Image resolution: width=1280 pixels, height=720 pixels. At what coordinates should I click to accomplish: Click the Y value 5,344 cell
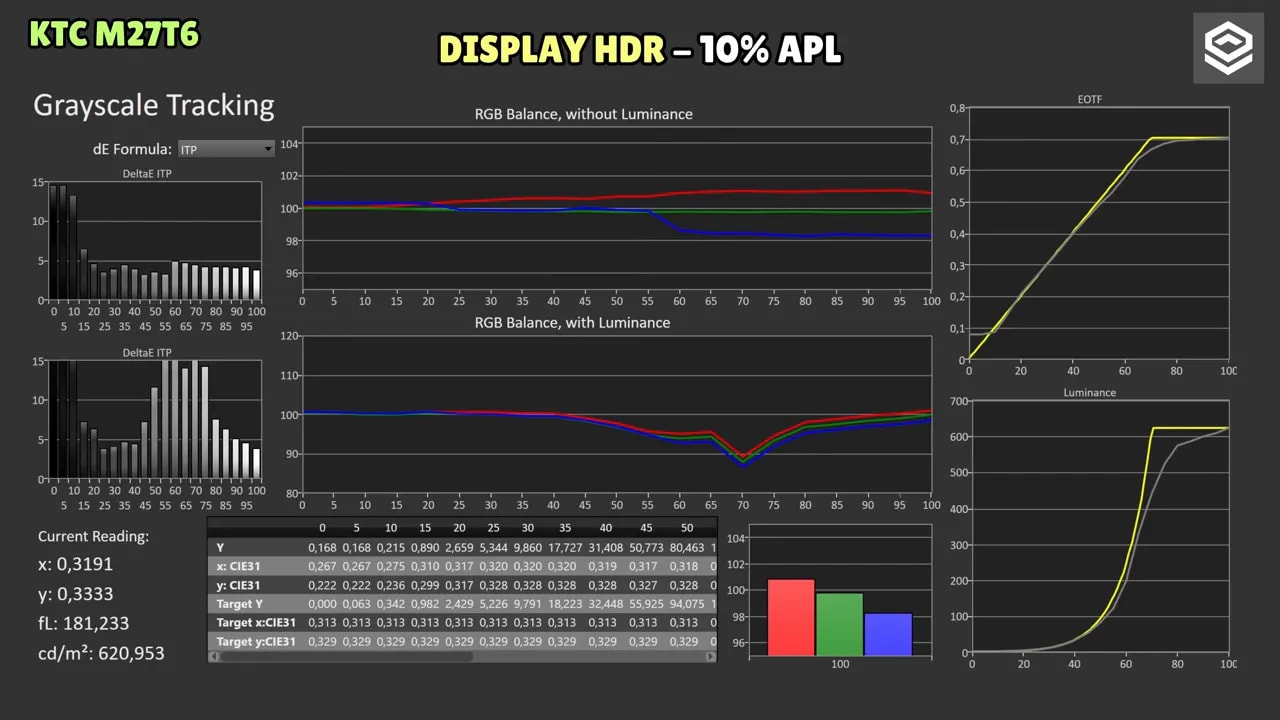pos(492,547)
